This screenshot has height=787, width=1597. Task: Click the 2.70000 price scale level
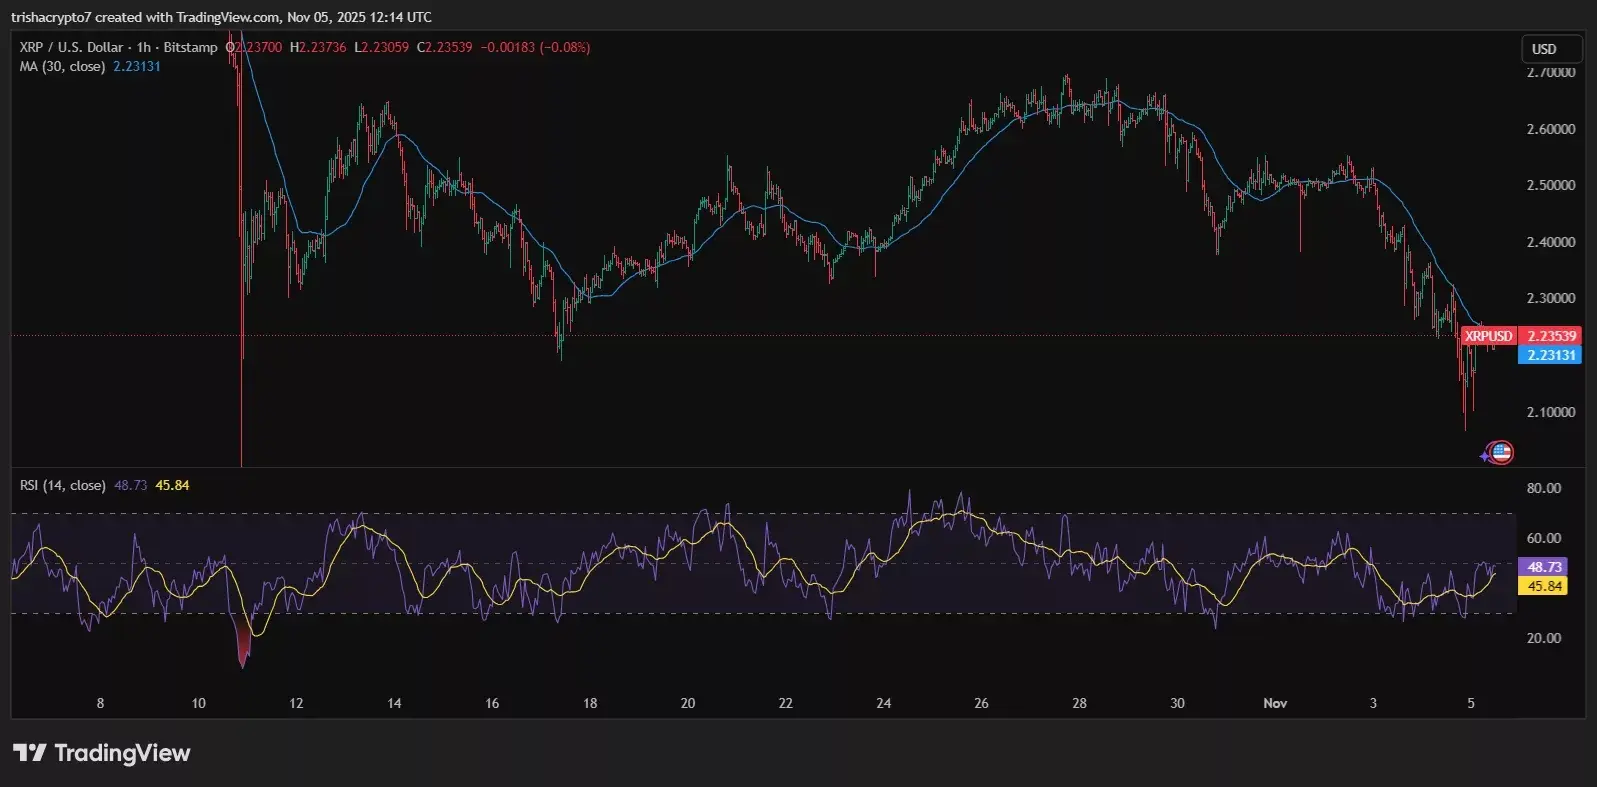[x=1550, y=73]
